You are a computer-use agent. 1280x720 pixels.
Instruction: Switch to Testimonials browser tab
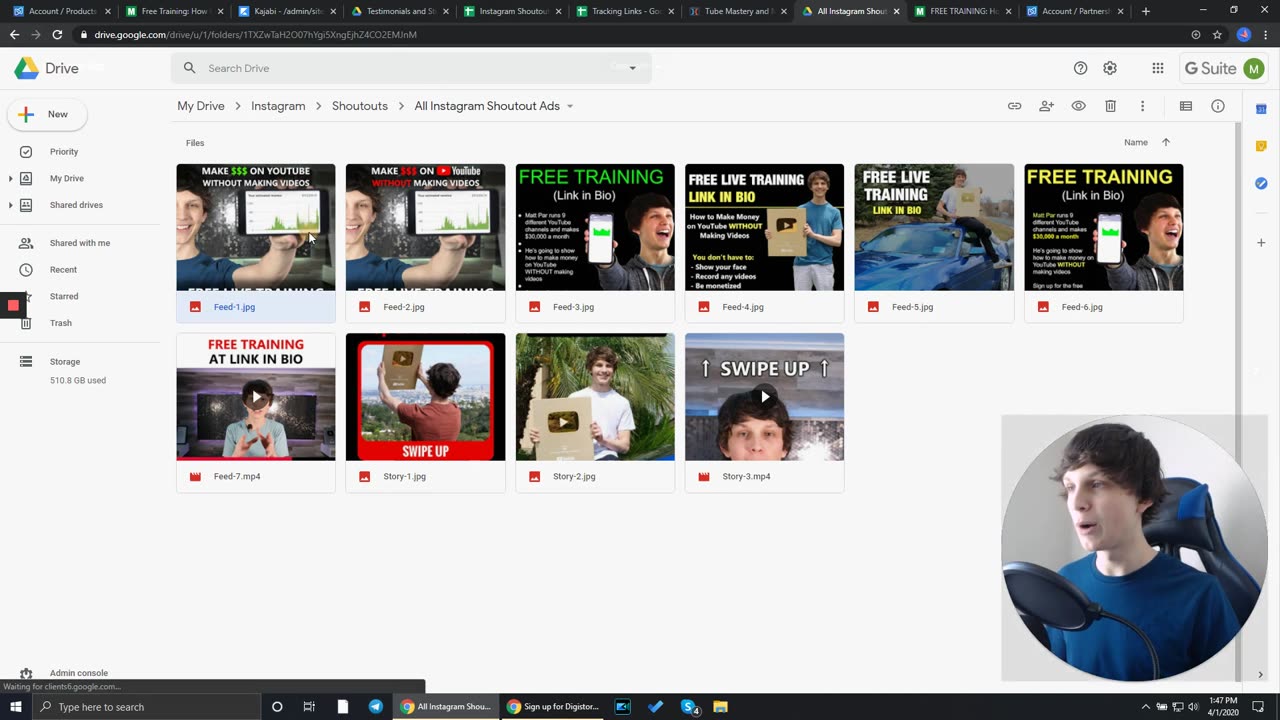(399, 11)
